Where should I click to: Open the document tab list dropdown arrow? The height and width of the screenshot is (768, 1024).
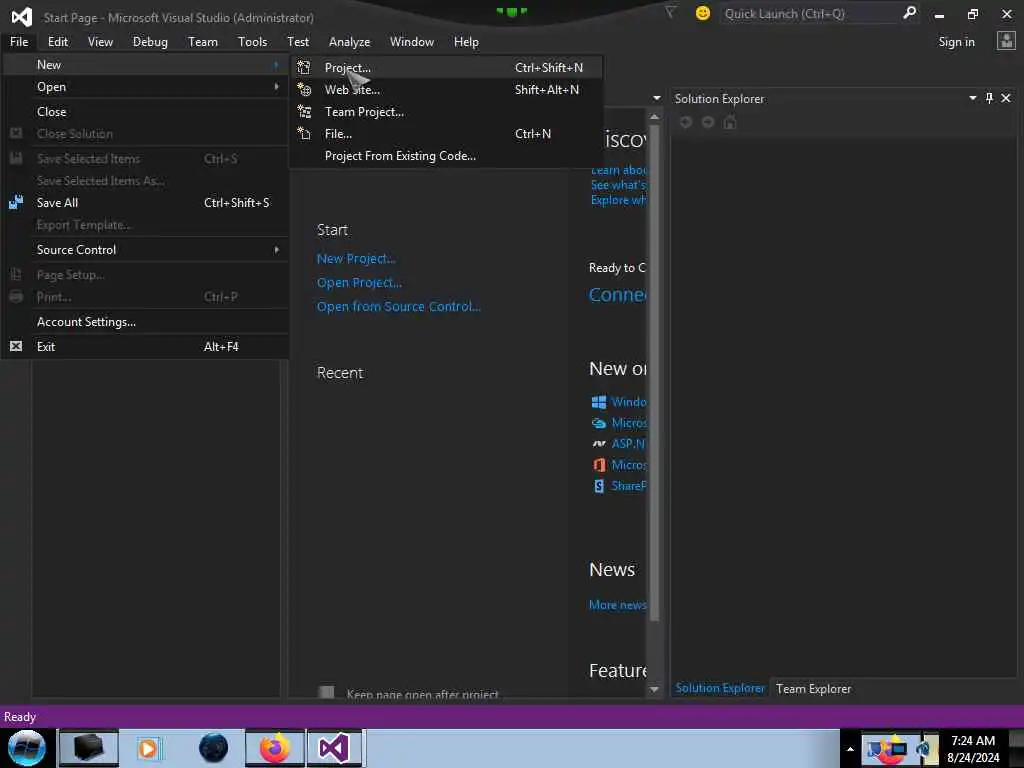pos(656,98)
